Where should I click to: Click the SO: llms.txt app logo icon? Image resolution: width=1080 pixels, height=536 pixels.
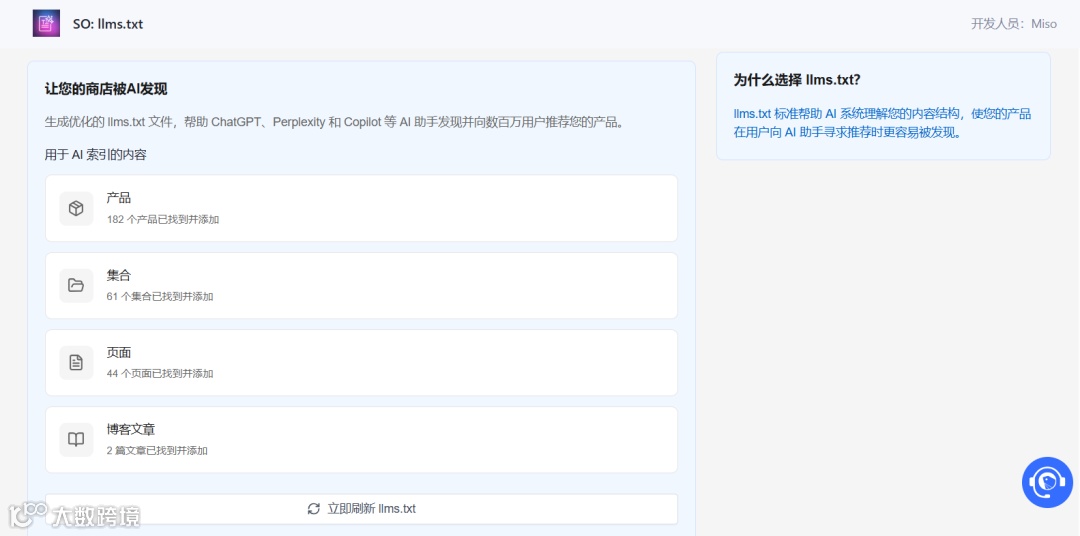46,23
